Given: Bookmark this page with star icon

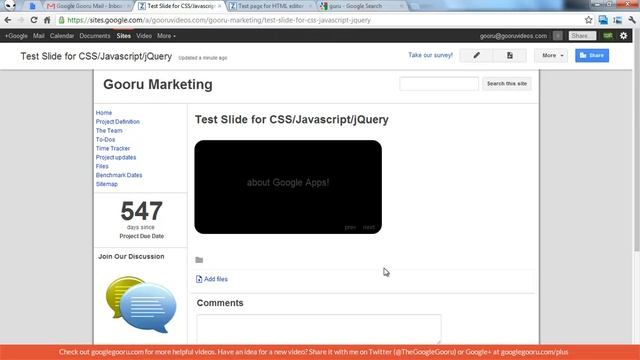Looking at the screenshot, I should tap(588, 20).
